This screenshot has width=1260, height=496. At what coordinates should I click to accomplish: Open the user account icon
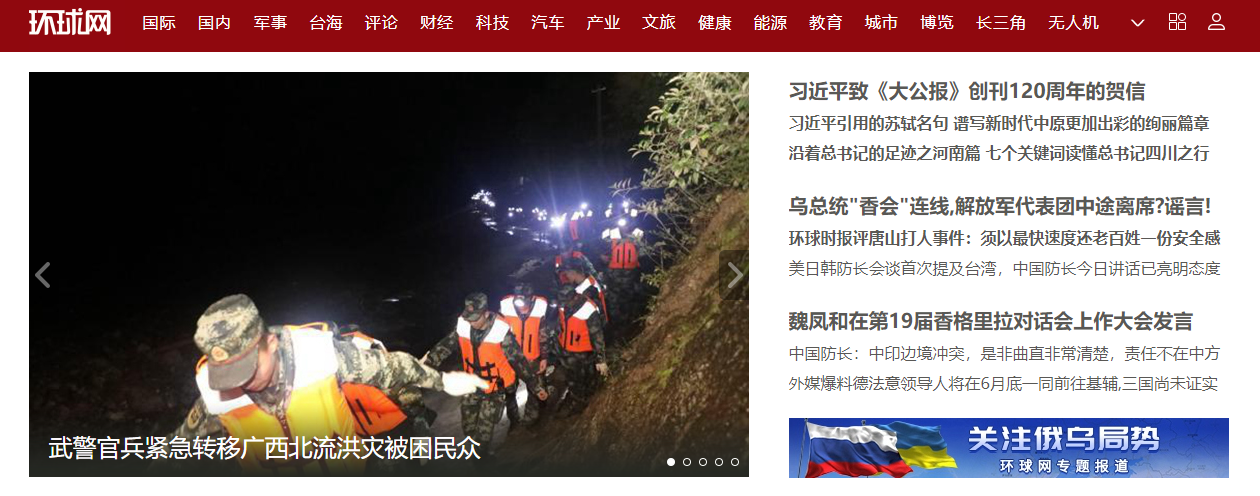click(x=1216, y=22)
